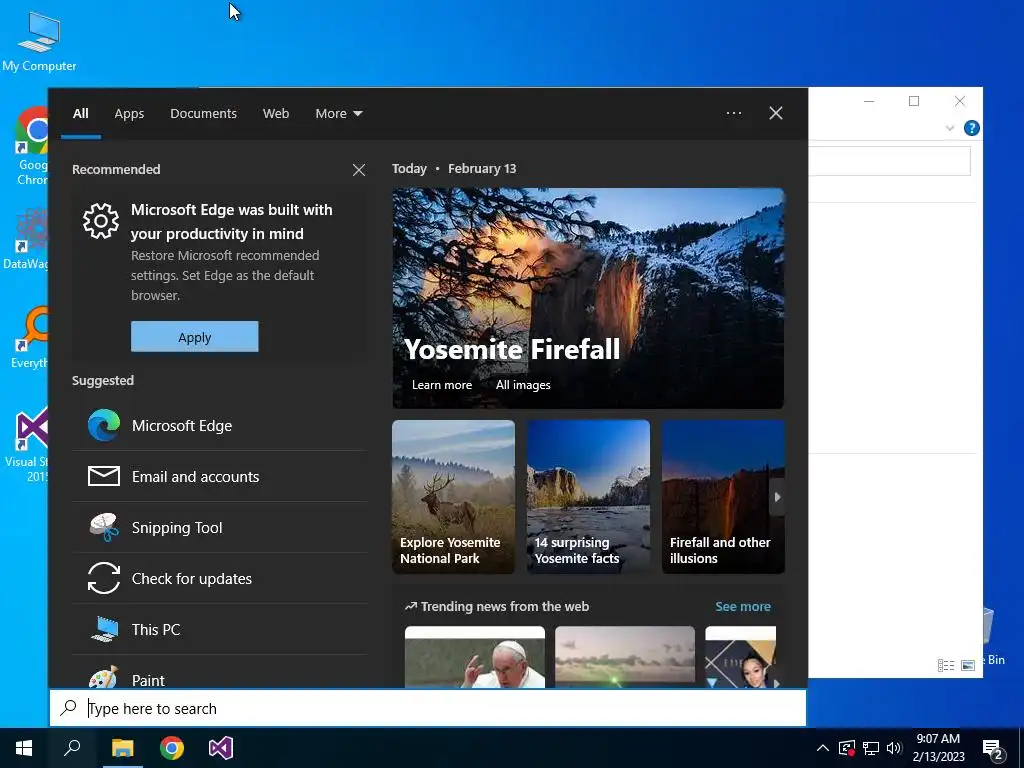Launch the Snipping Tool

(220, 528)
